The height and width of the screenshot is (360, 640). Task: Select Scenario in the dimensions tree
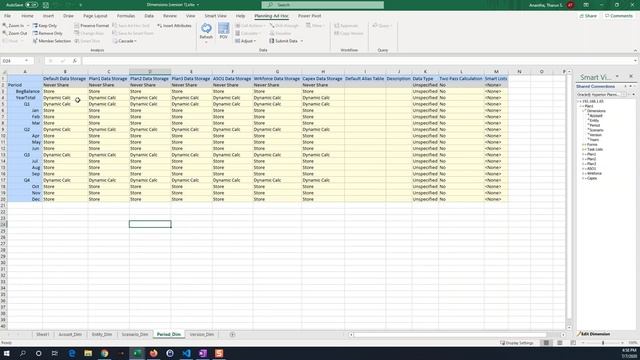(596, 130)
